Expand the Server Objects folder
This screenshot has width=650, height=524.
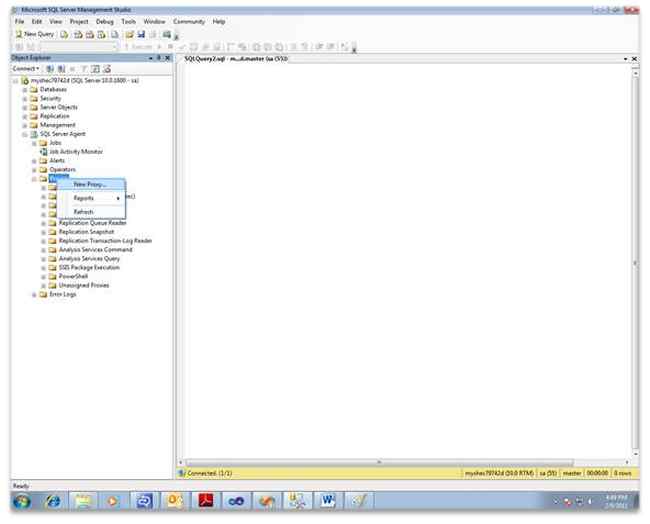point(25,107)
